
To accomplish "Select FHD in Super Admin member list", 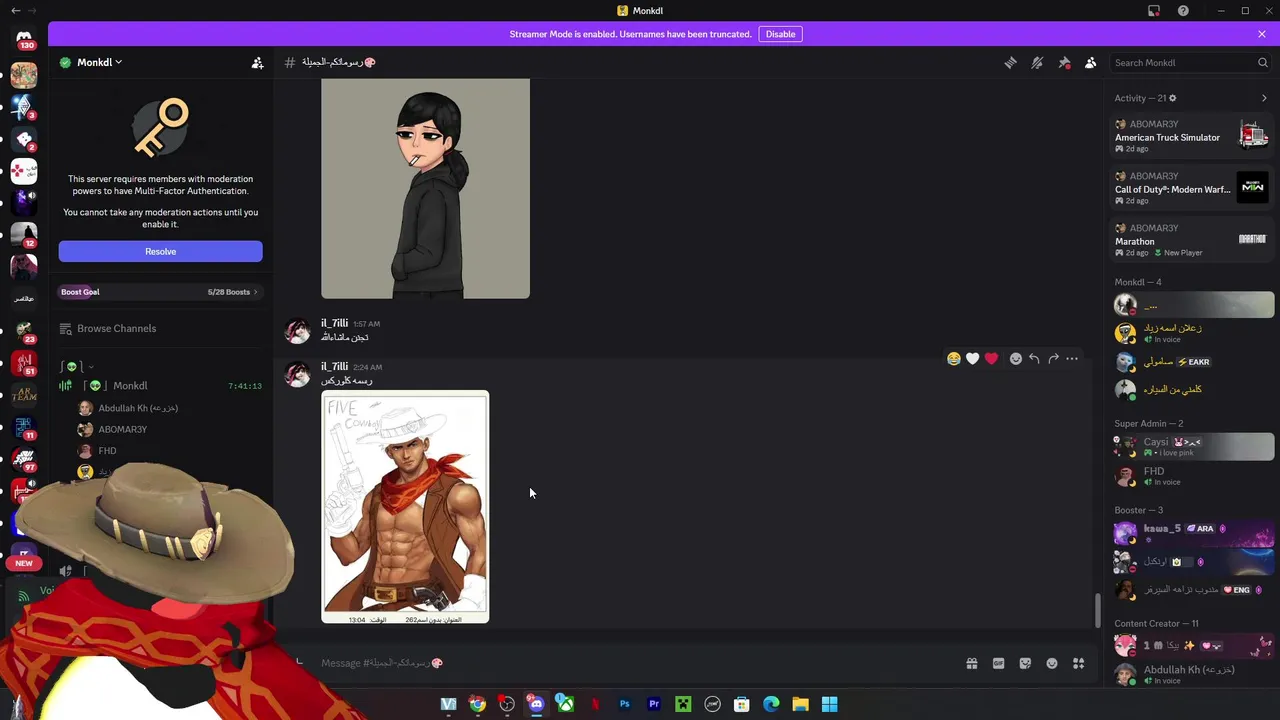I will [1194, 476].
